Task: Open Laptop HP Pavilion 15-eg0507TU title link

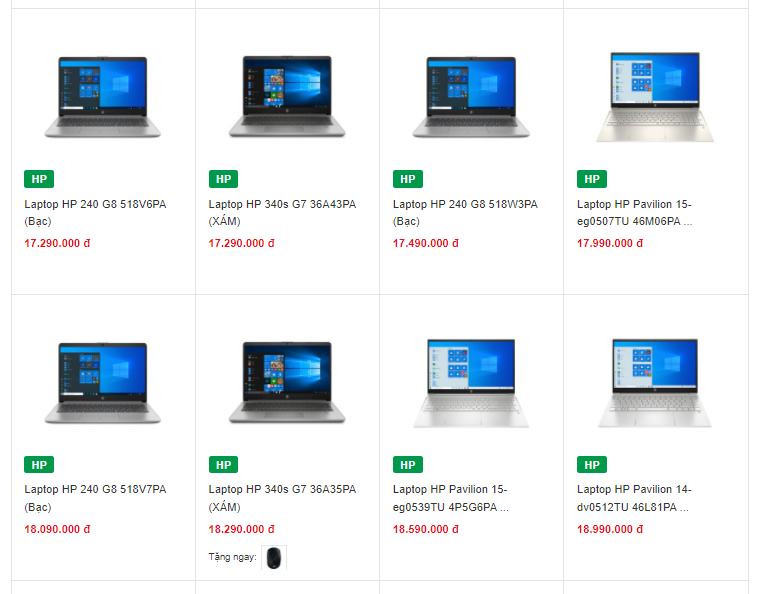Action: (634, 213)
